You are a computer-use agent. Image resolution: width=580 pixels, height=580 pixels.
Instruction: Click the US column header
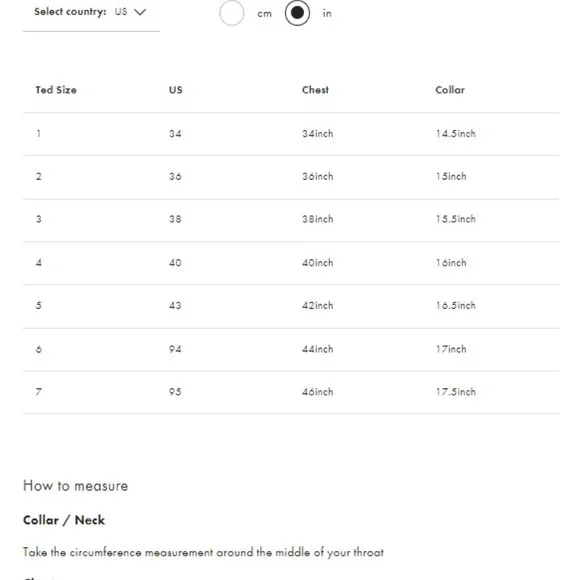pos(176,90)
